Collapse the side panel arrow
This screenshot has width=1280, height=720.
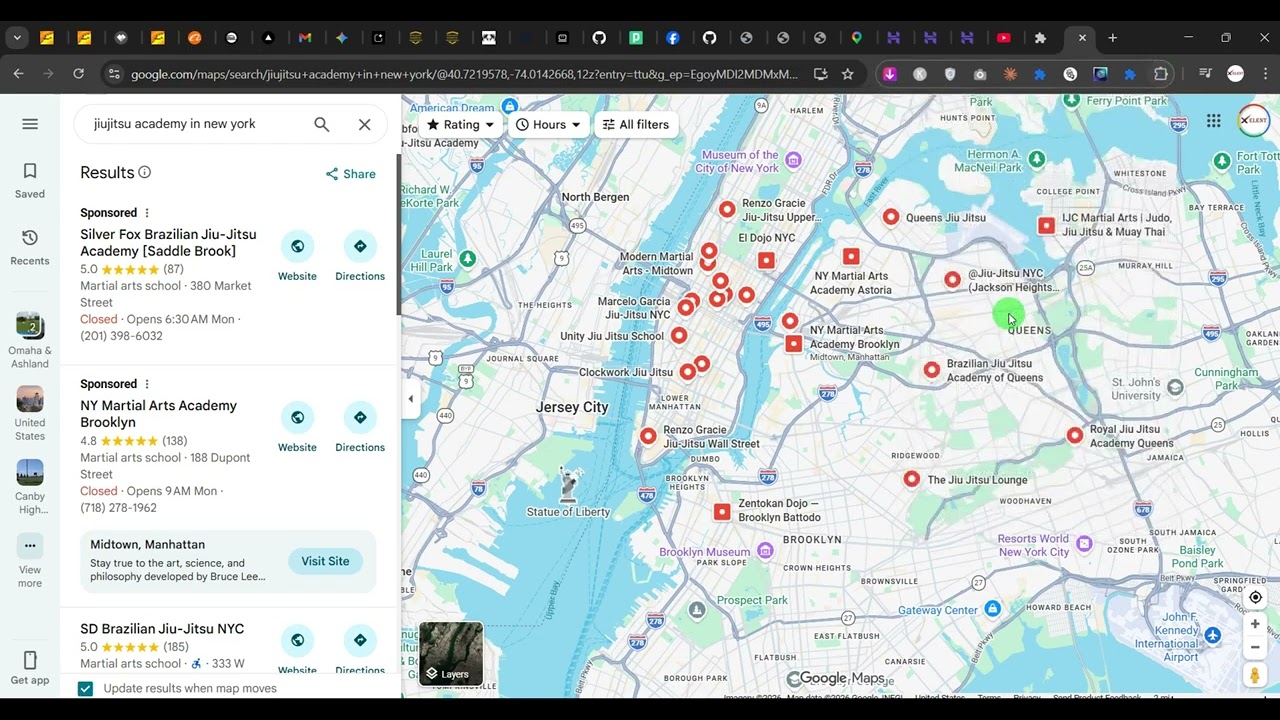point(410,399)
